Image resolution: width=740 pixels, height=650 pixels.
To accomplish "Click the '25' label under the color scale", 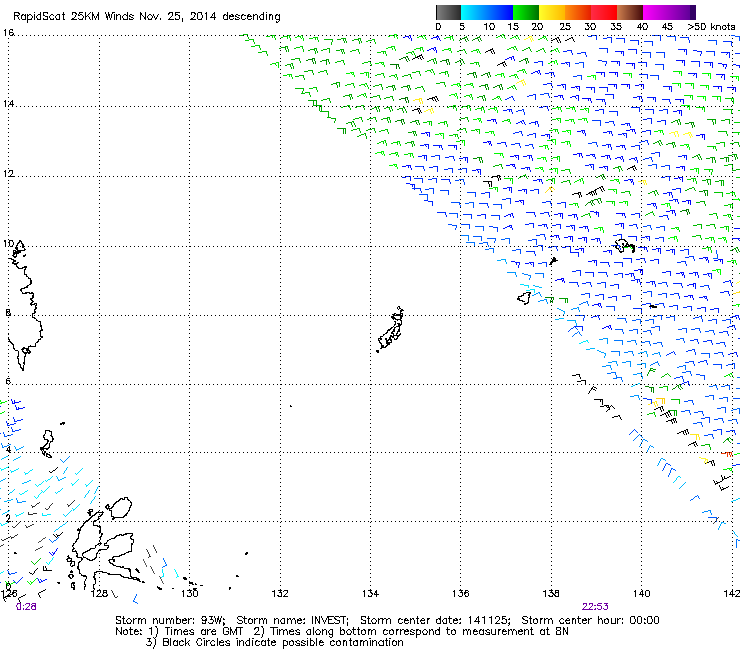I will 564,27.
